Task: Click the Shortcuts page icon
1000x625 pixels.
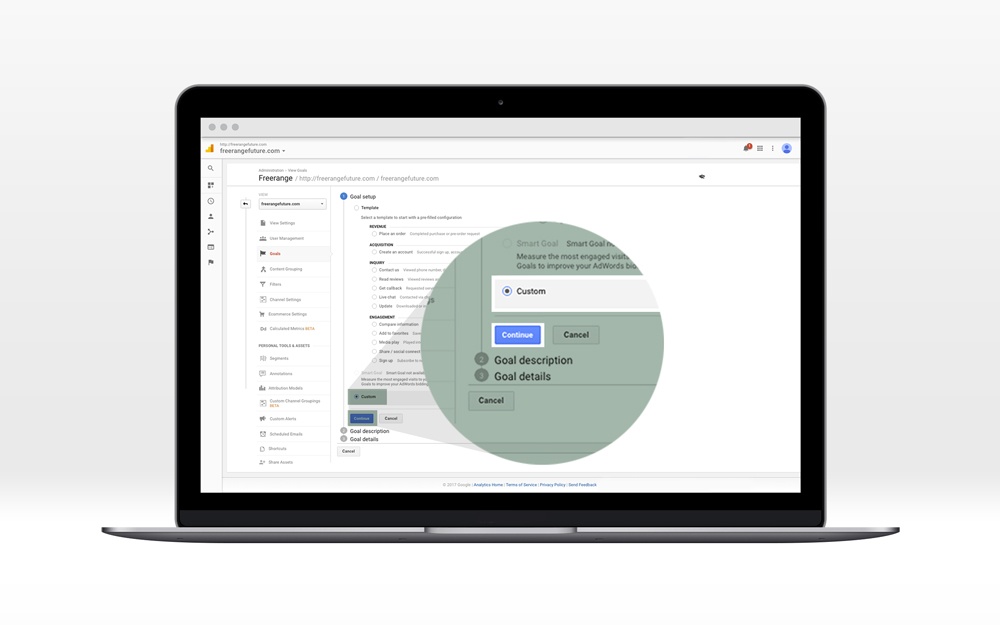Action: [262, 448]
